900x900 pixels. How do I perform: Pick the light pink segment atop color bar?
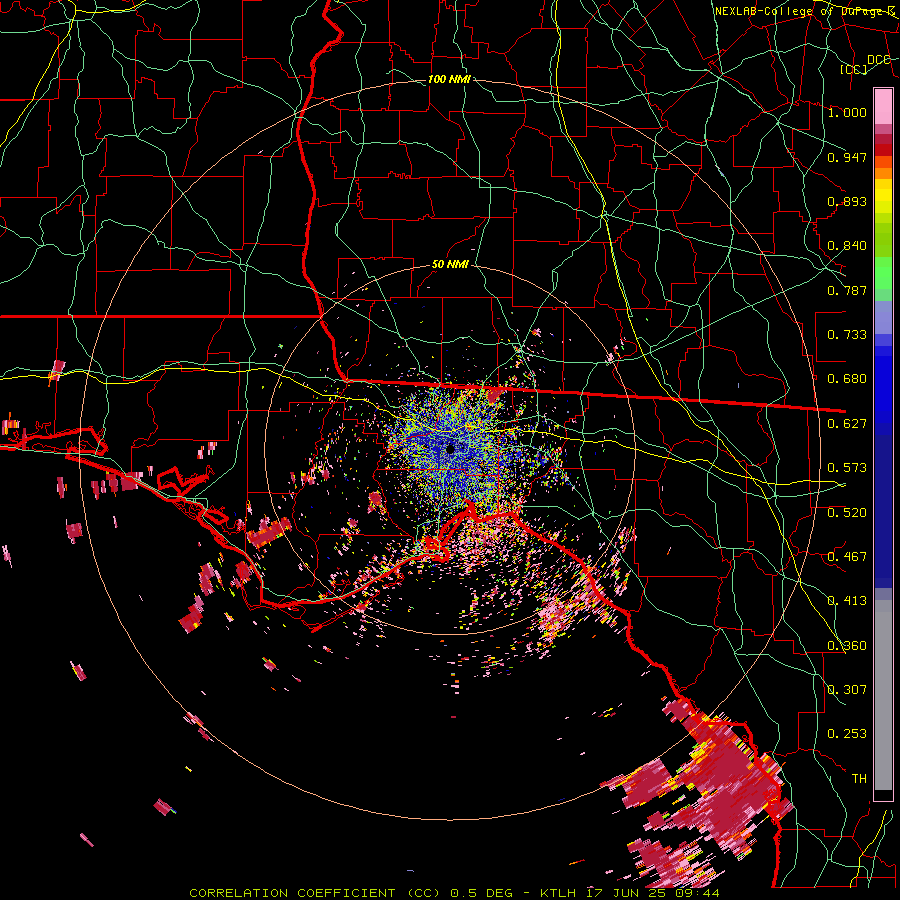[883, 106]
